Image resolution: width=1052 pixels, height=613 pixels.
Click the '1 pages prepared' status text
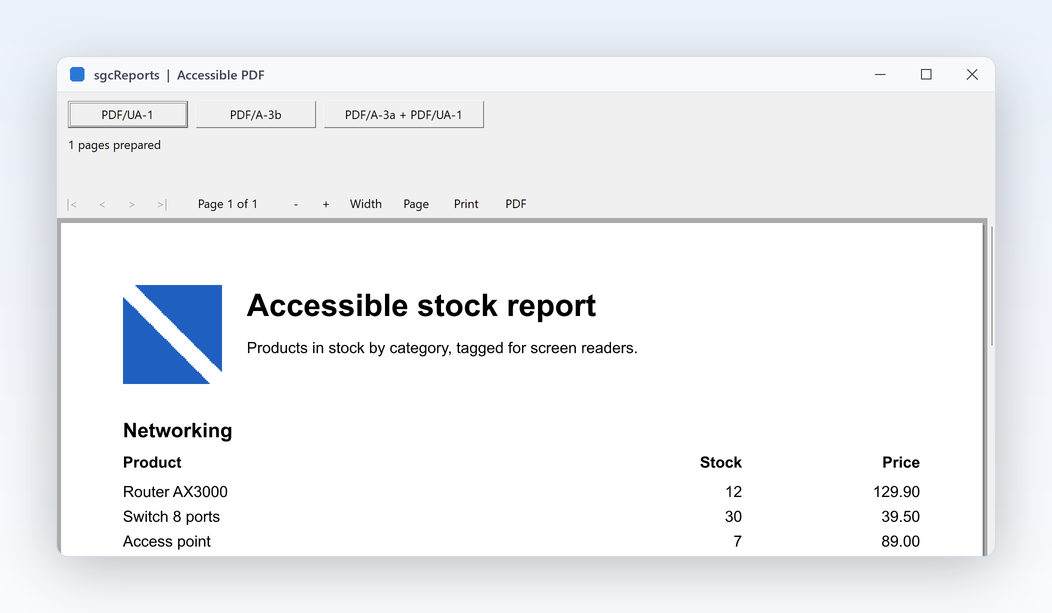115,145
